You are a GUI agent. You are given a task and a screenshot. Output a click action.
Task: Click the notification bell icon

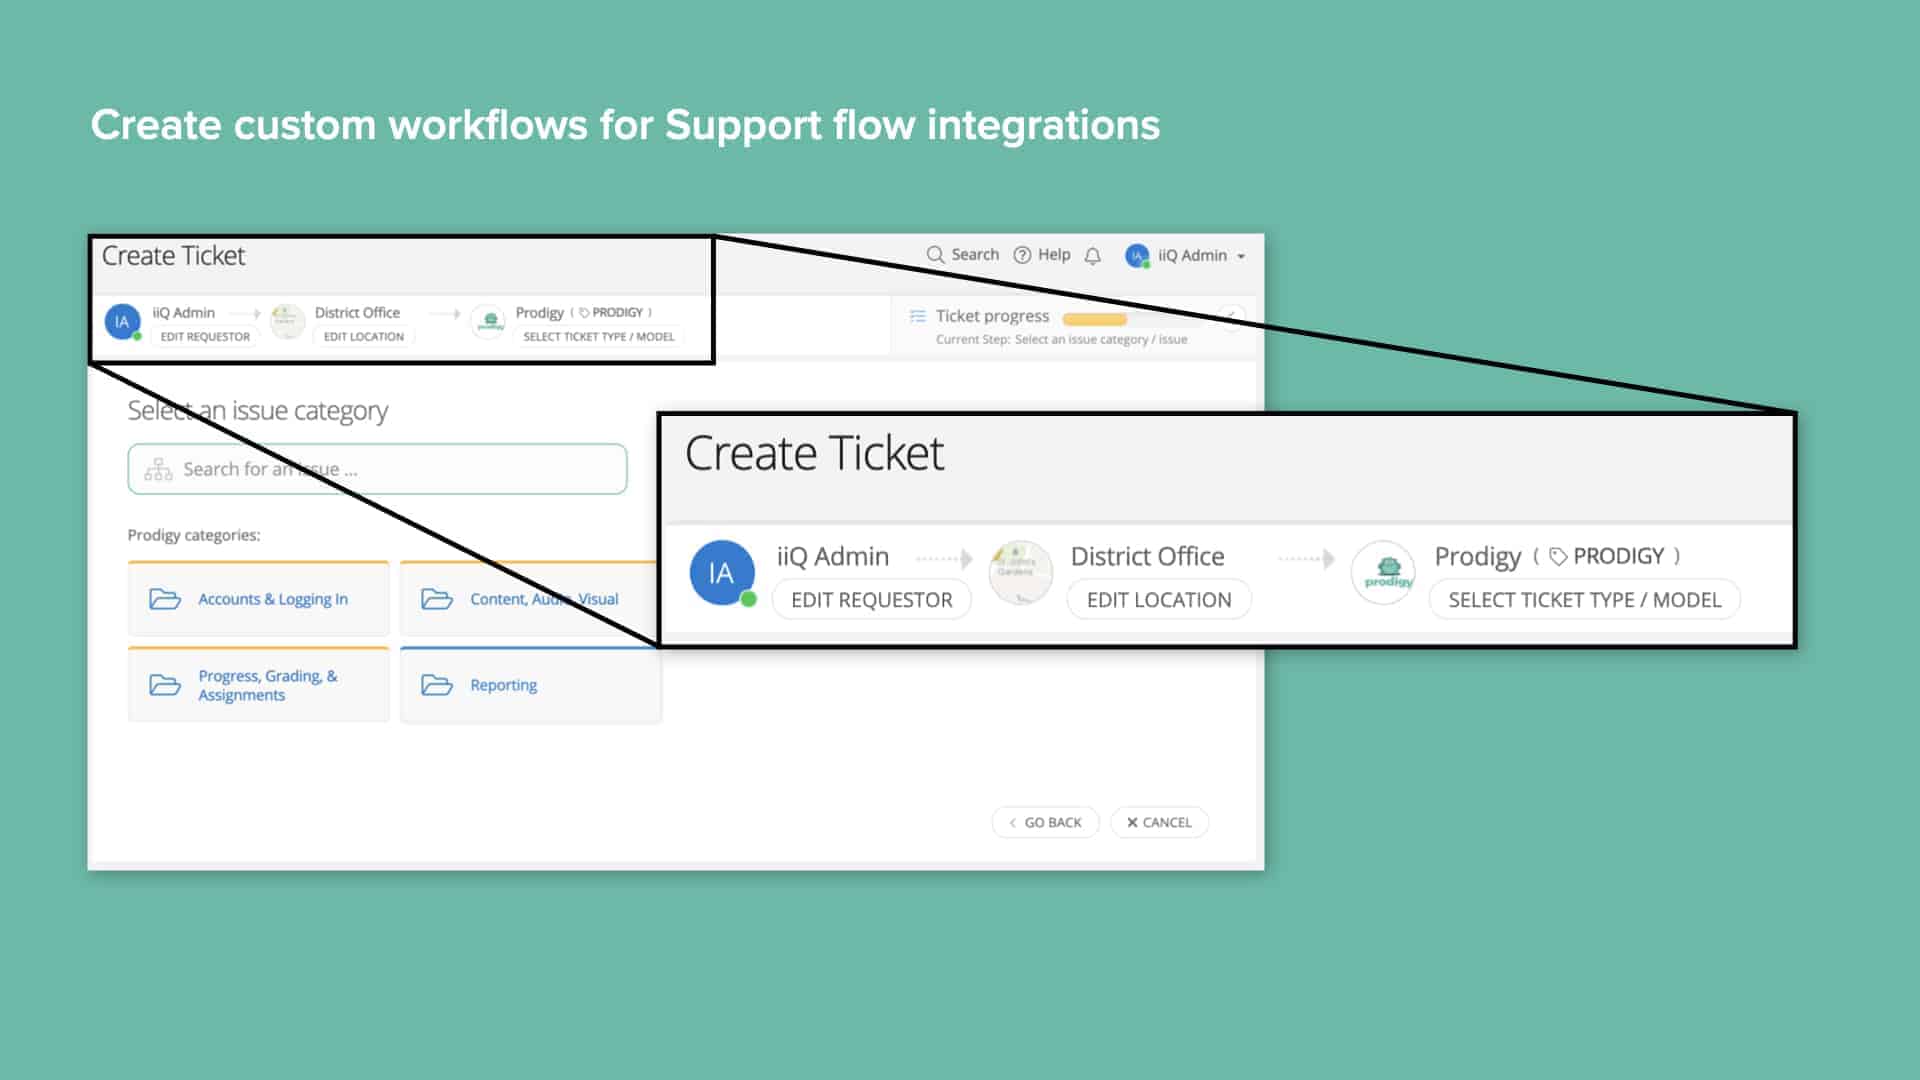1092,256
